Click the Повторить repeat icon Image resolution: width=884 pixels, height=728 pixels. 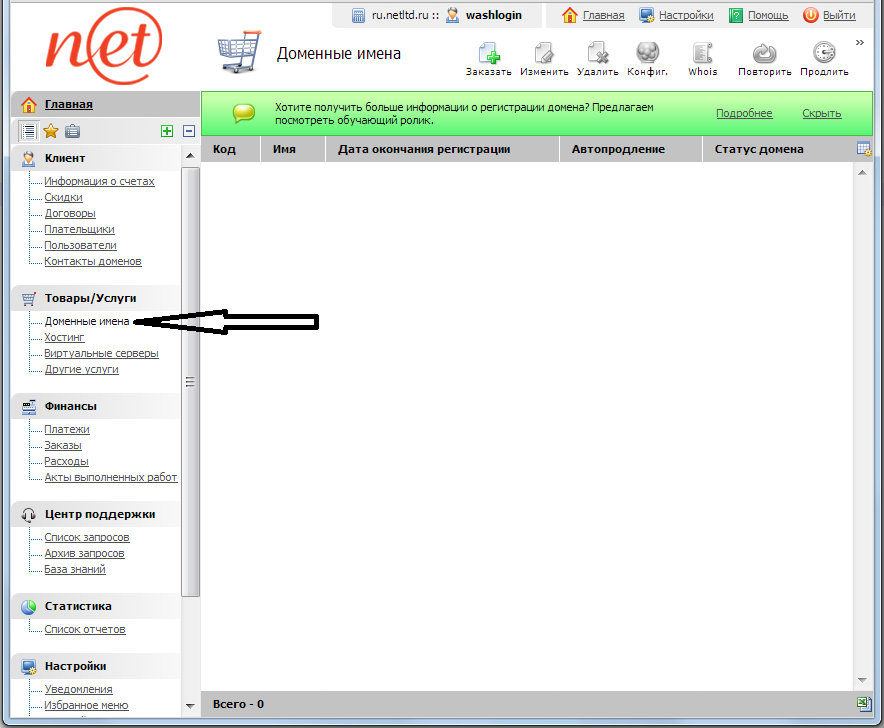[765, 54]
